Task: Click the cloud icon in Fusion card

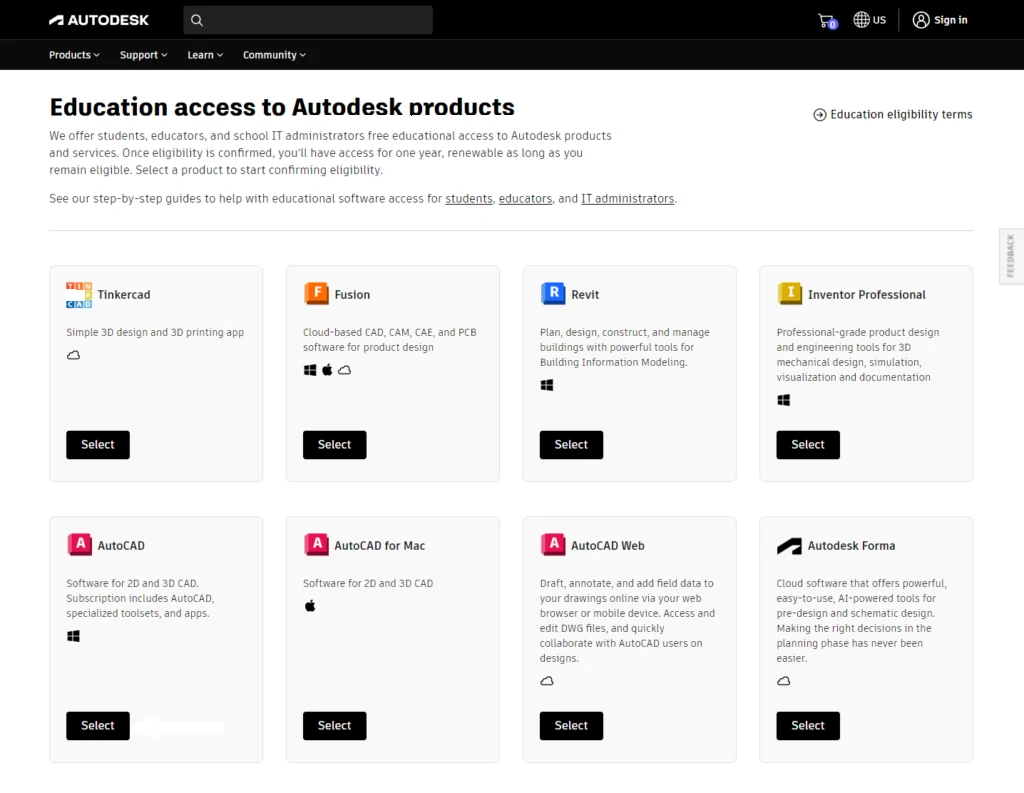Action: pos(345,370)
